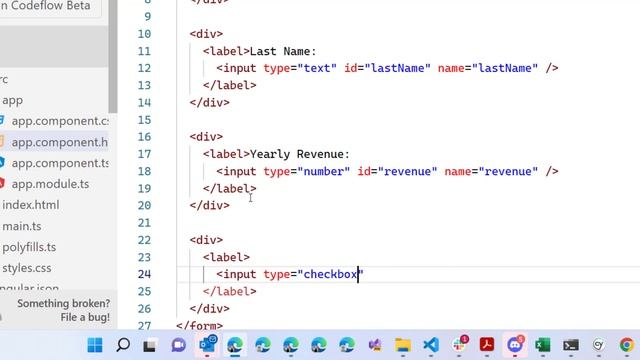Open Google Chrome from the taskbar
Viewport: 640px width, 360px height.
[x=627, y=345]
